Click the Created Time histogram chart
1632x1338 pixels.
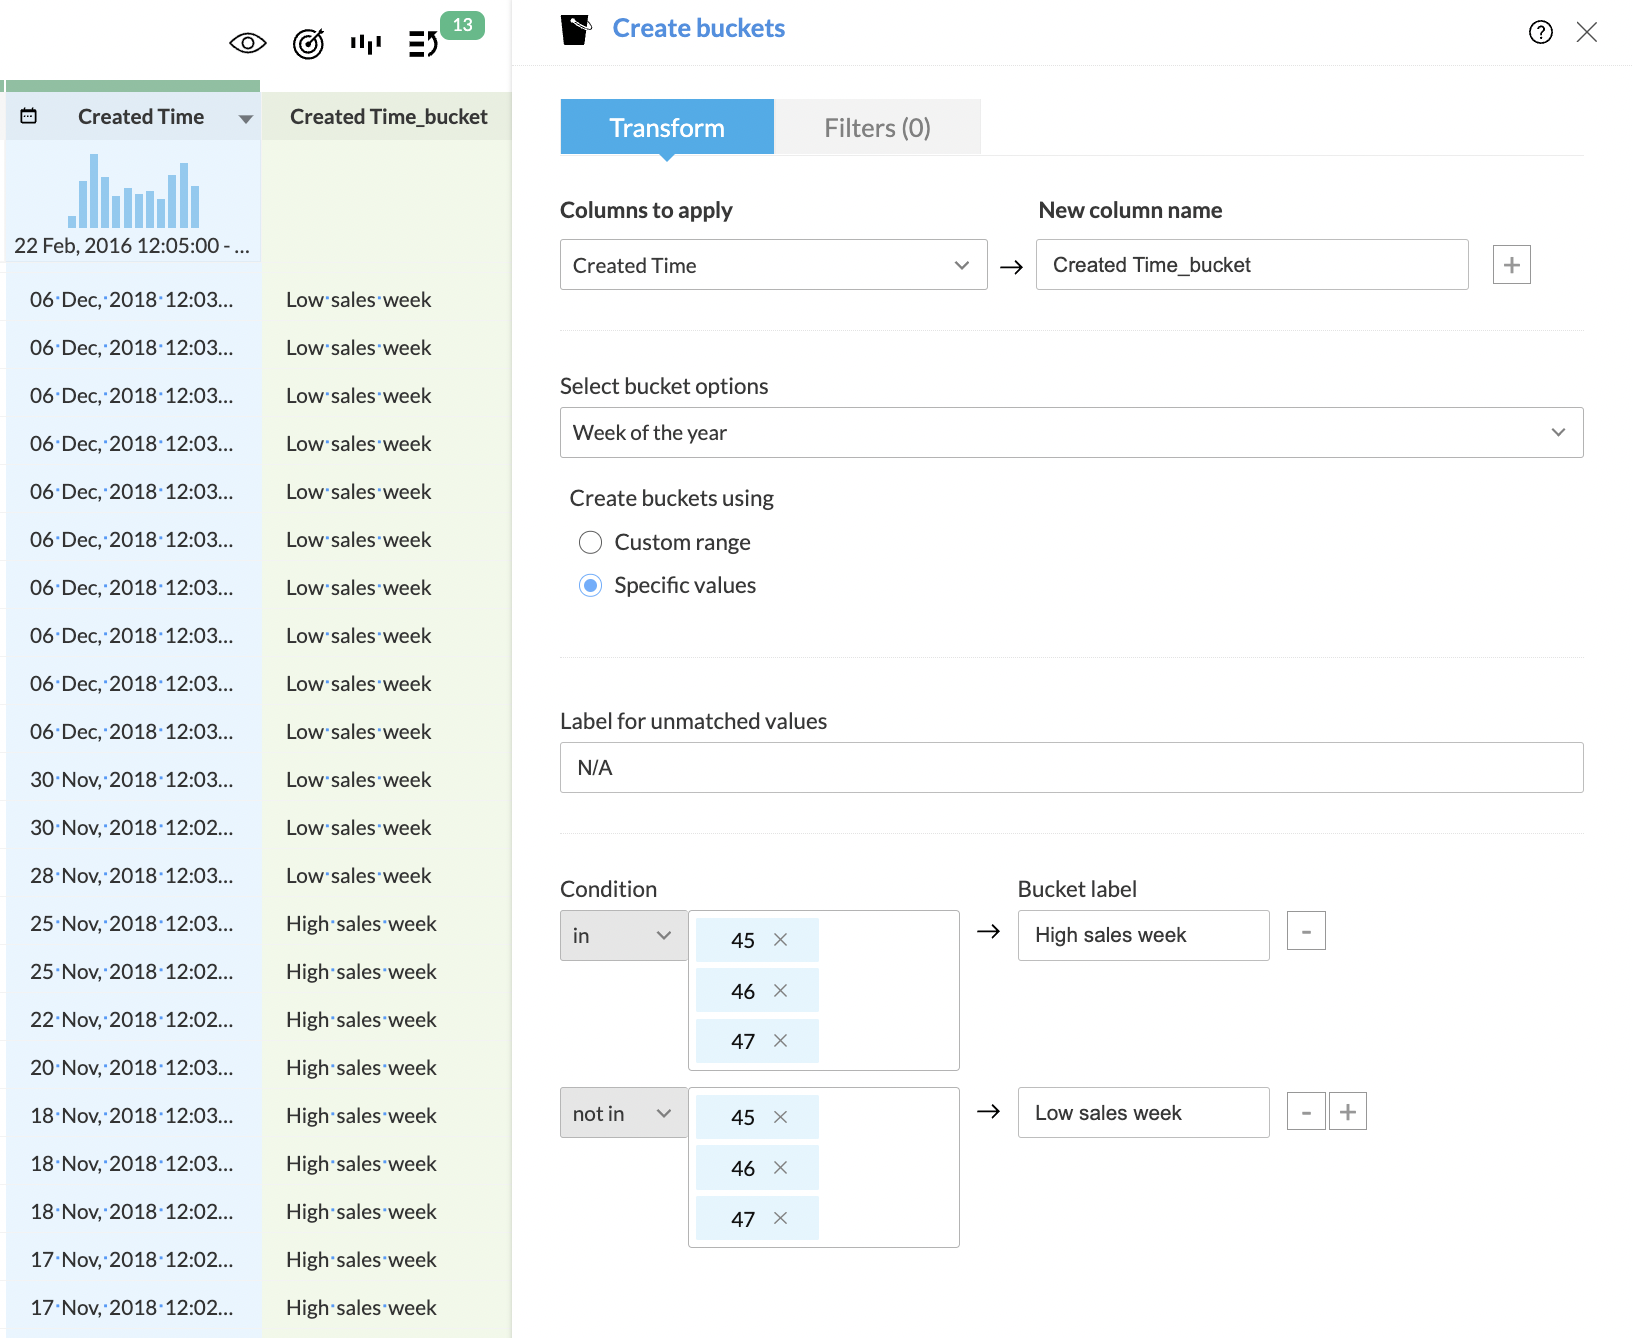coord(133,192)
